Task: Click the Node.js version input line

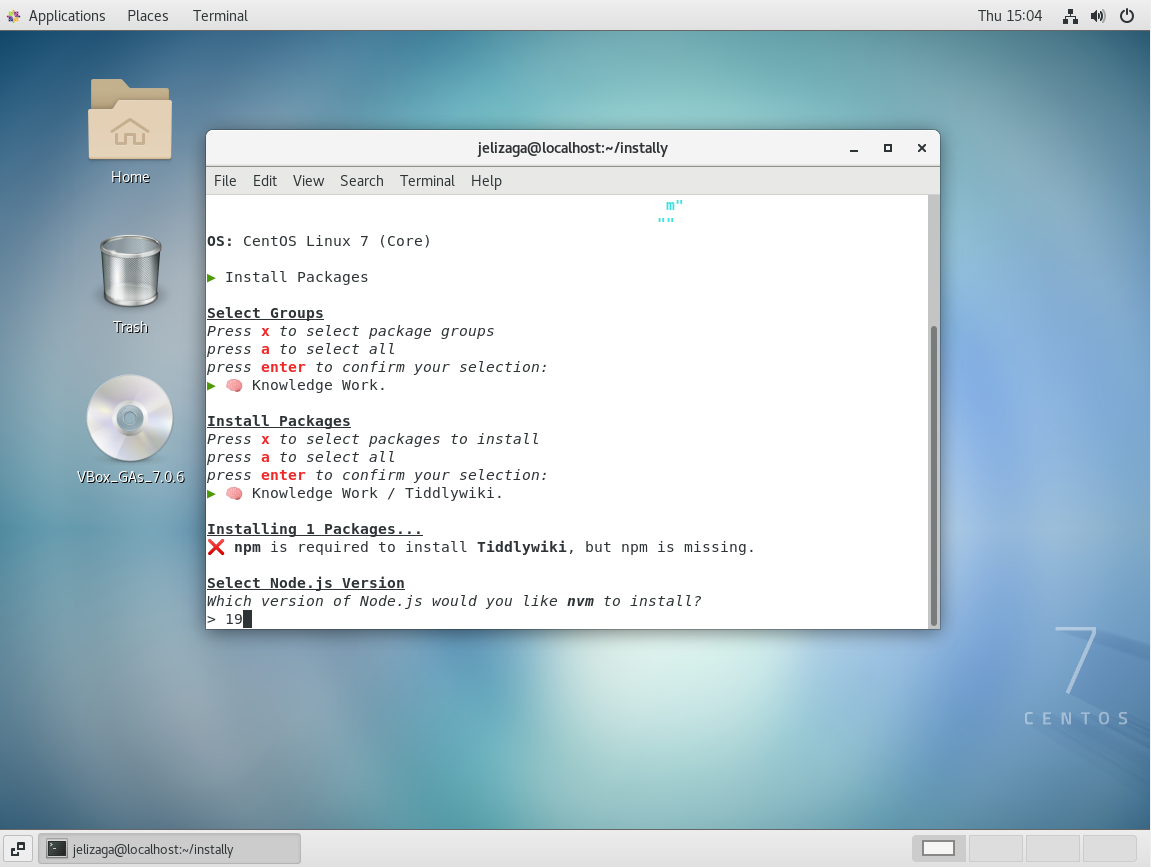Action: (567, 620)
